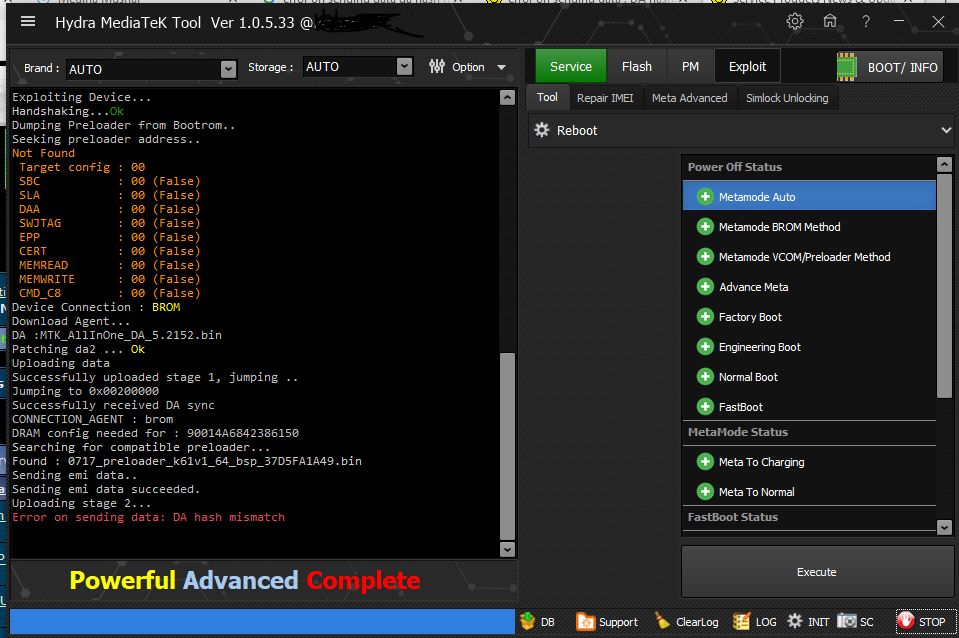Click the blue progress bar
Viewport: 959px width, 638px height.
262,621
